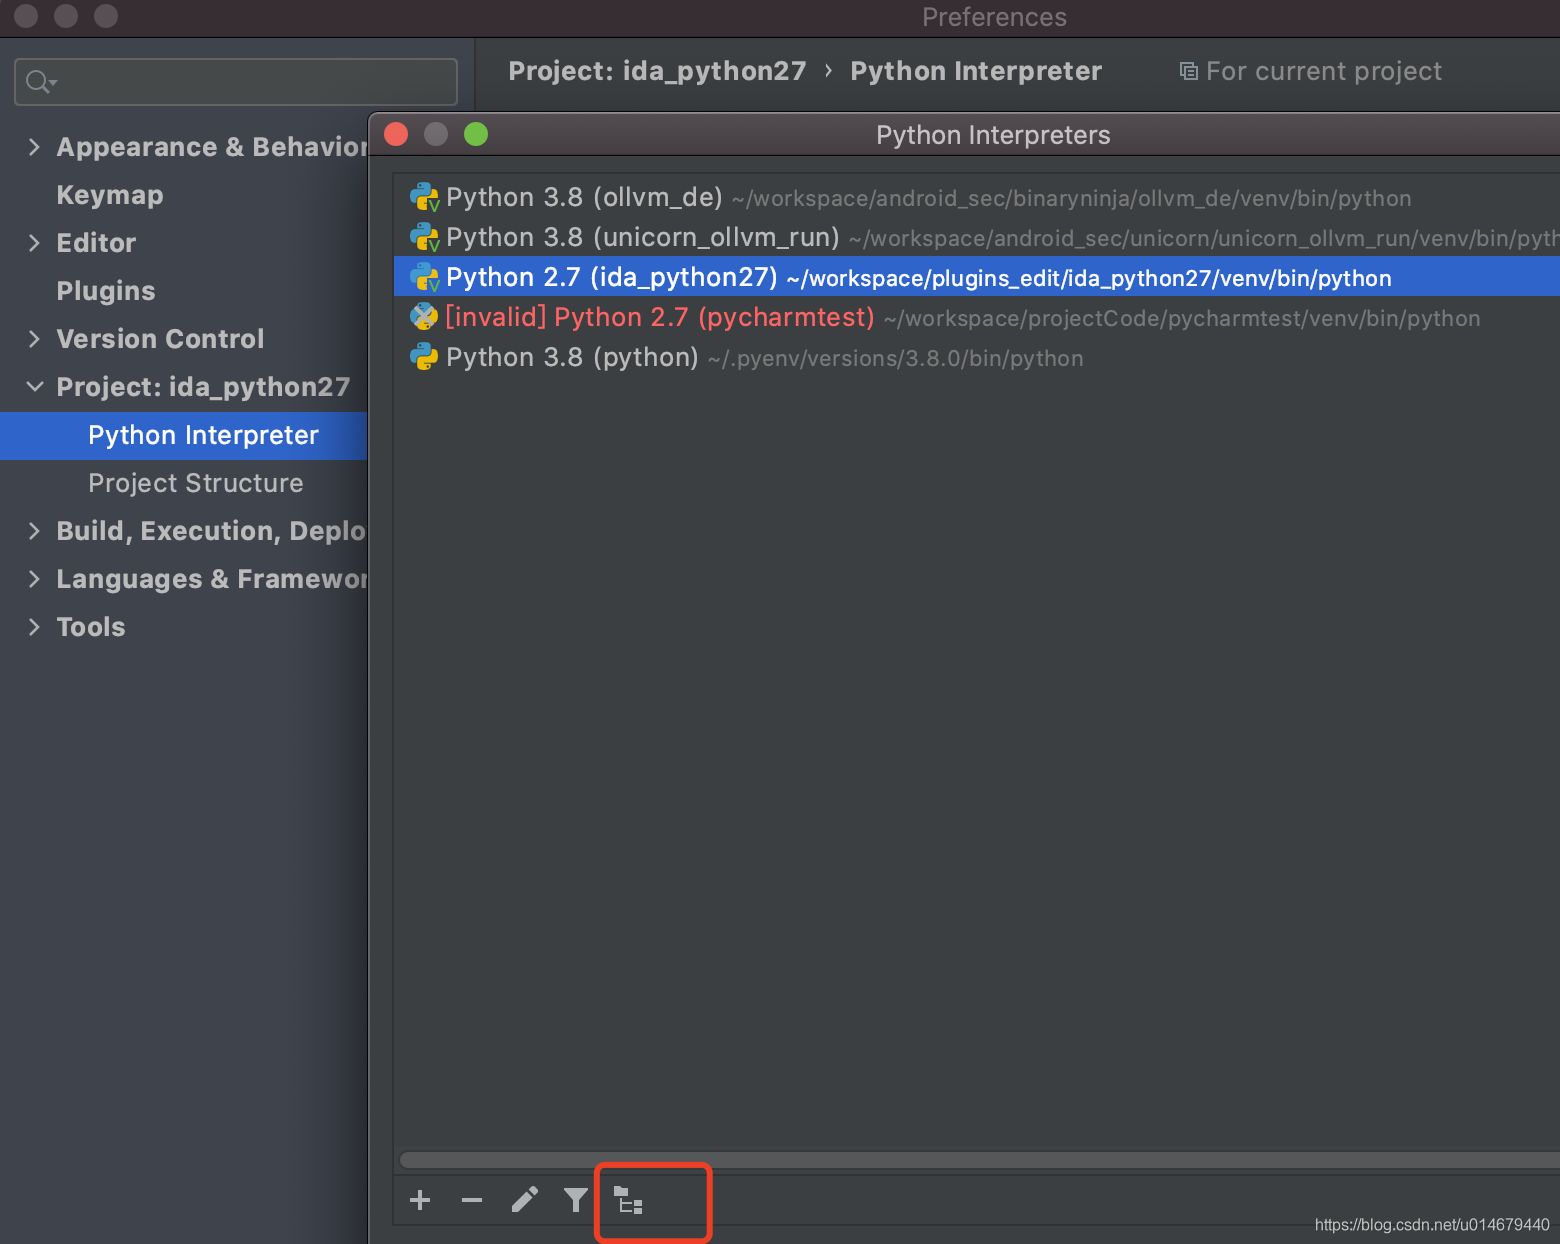Focus the Preferences search field

click(236, 82)
